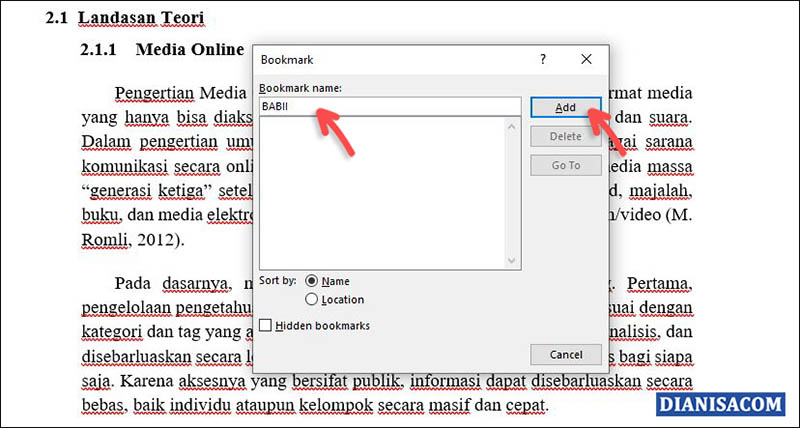This screenshot has width=800, height=428.
Task: Cancel the Bookmark dialog
Action: coord(565,355)
